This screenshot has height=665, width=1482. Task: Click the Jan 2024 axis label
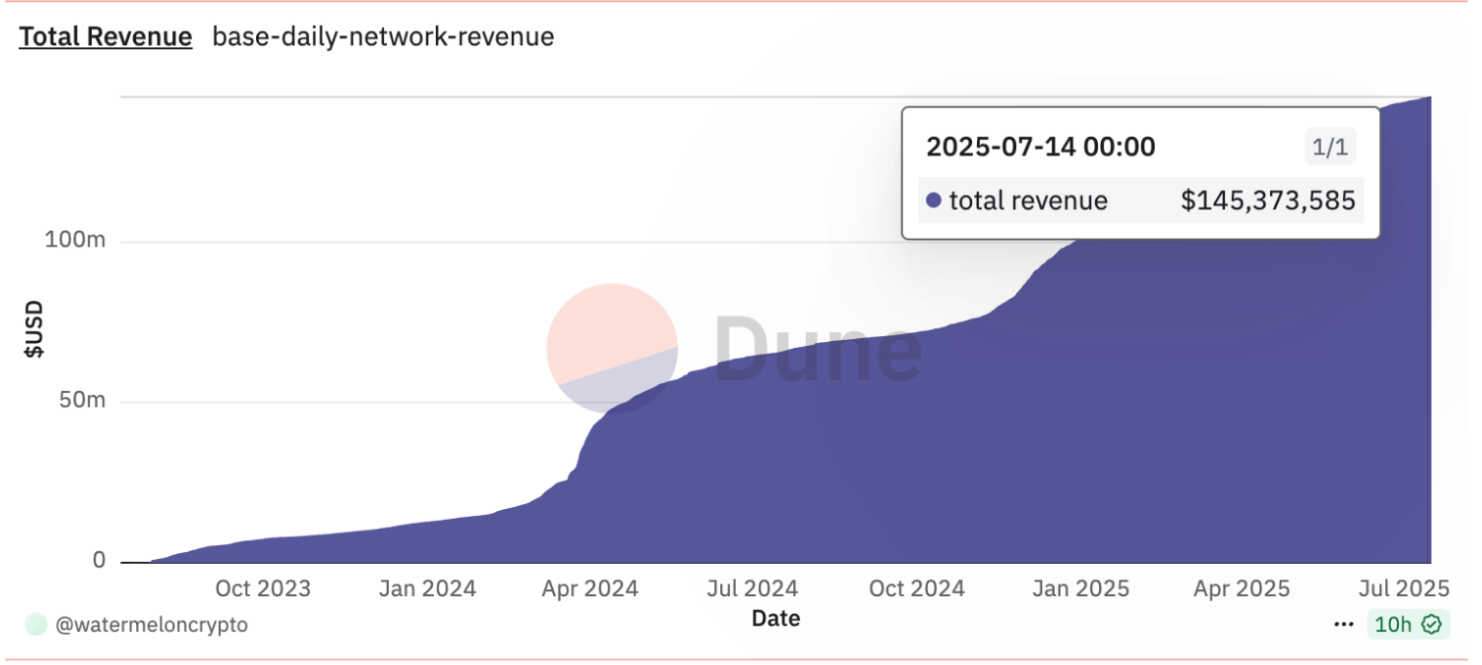[x=427, y=588]
